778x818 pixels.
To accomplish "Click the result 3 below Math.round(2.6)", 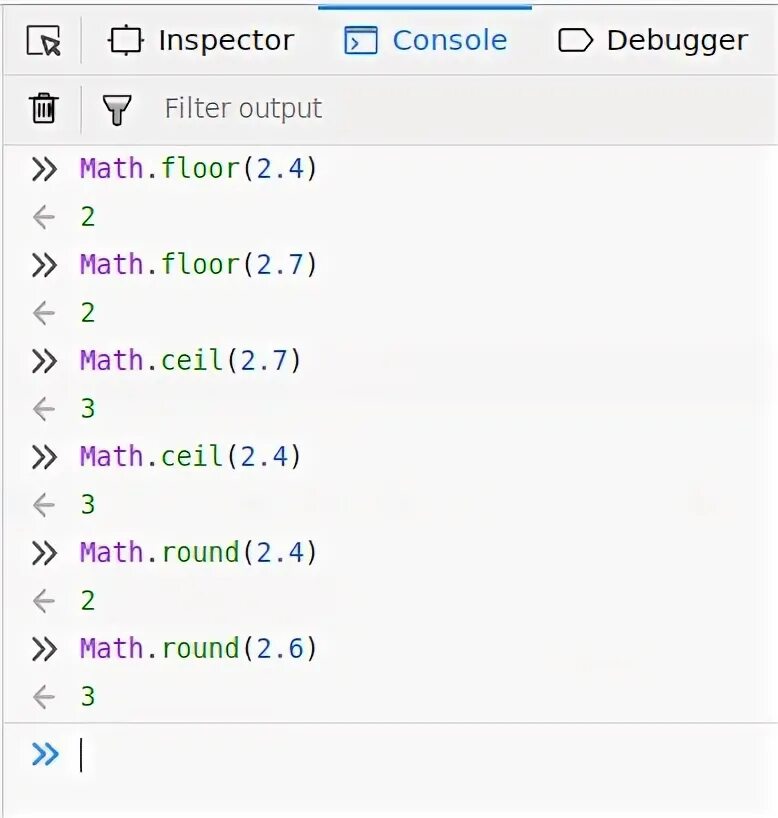I will pos(88,697).
